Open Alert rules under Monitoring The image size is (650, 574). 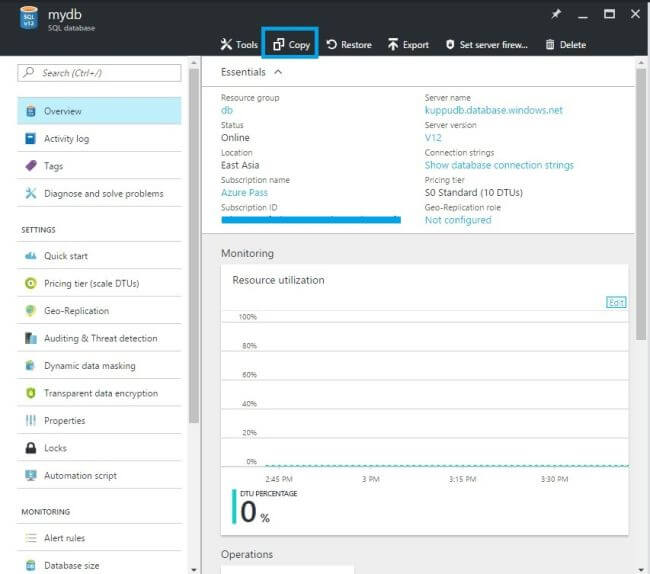tap(99, 538)
